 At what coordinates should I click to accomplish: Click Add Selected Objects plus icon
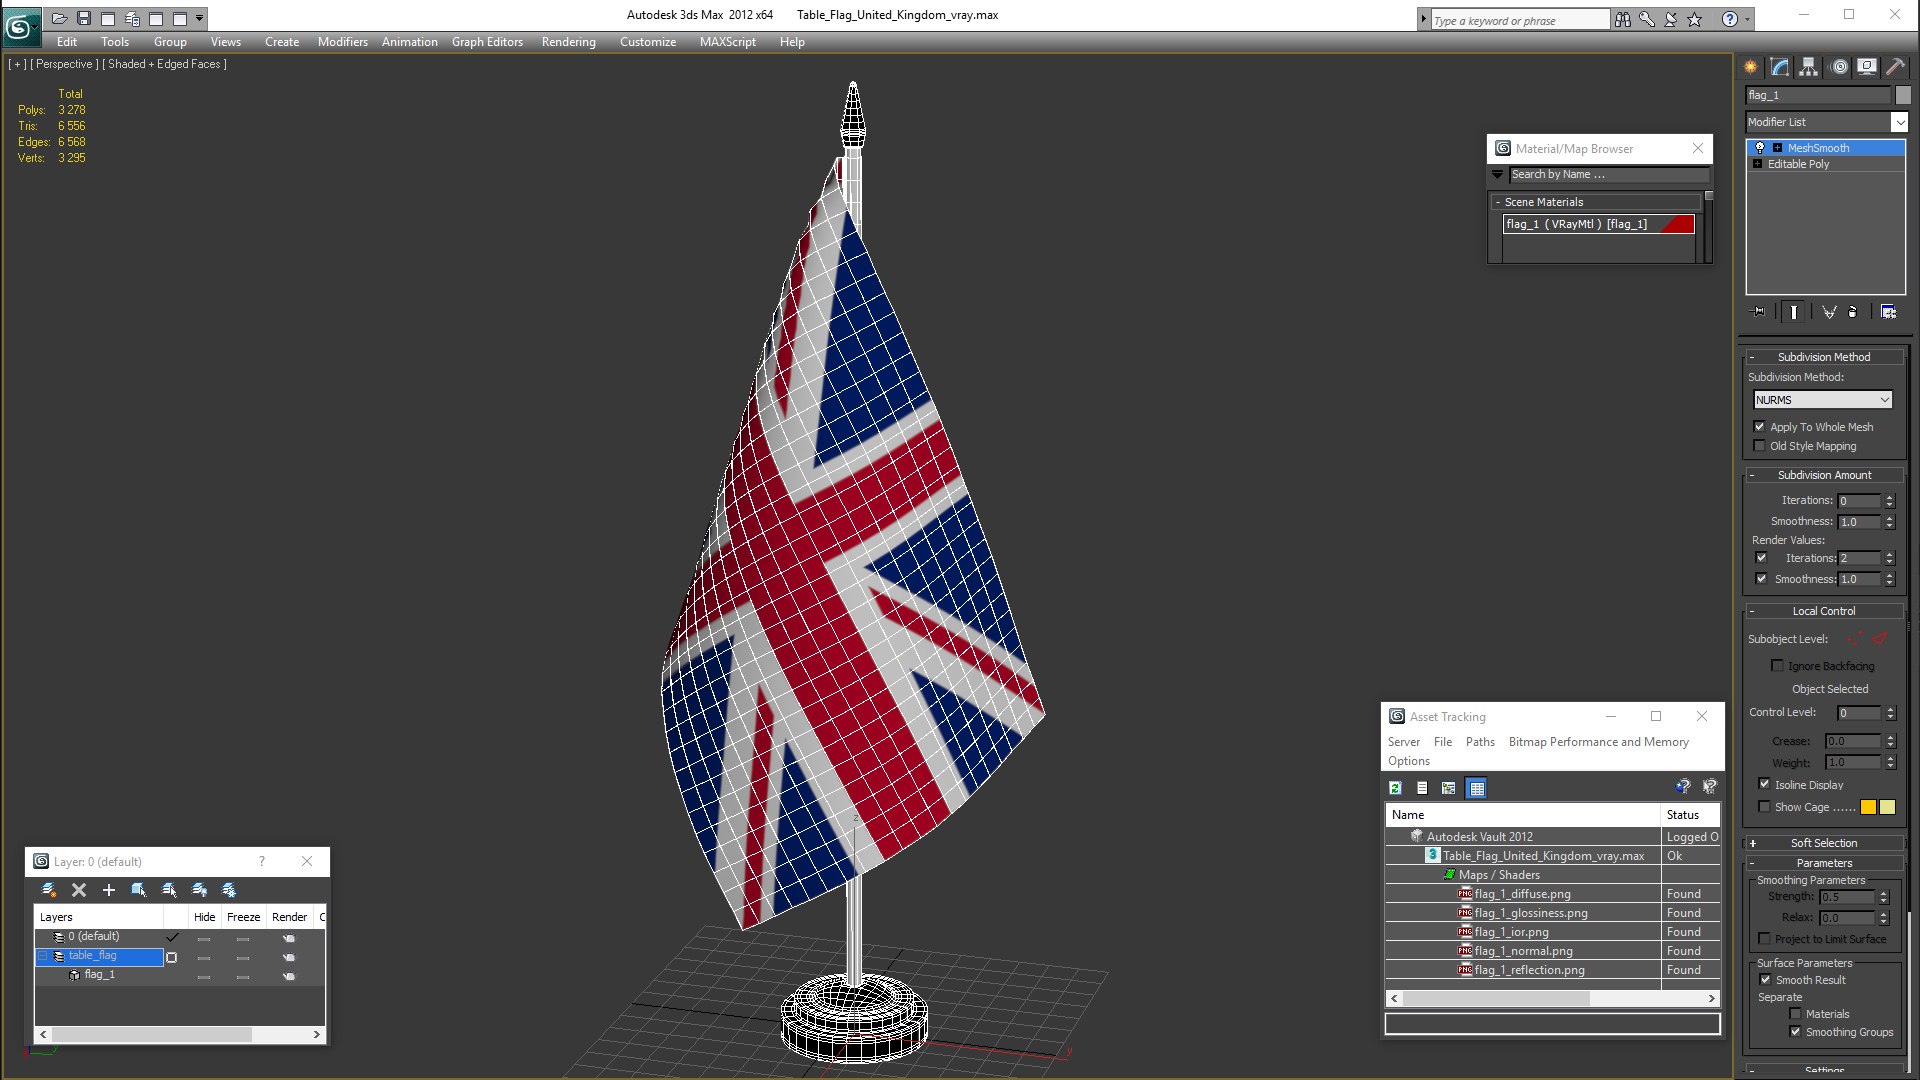tap(109, 890)
